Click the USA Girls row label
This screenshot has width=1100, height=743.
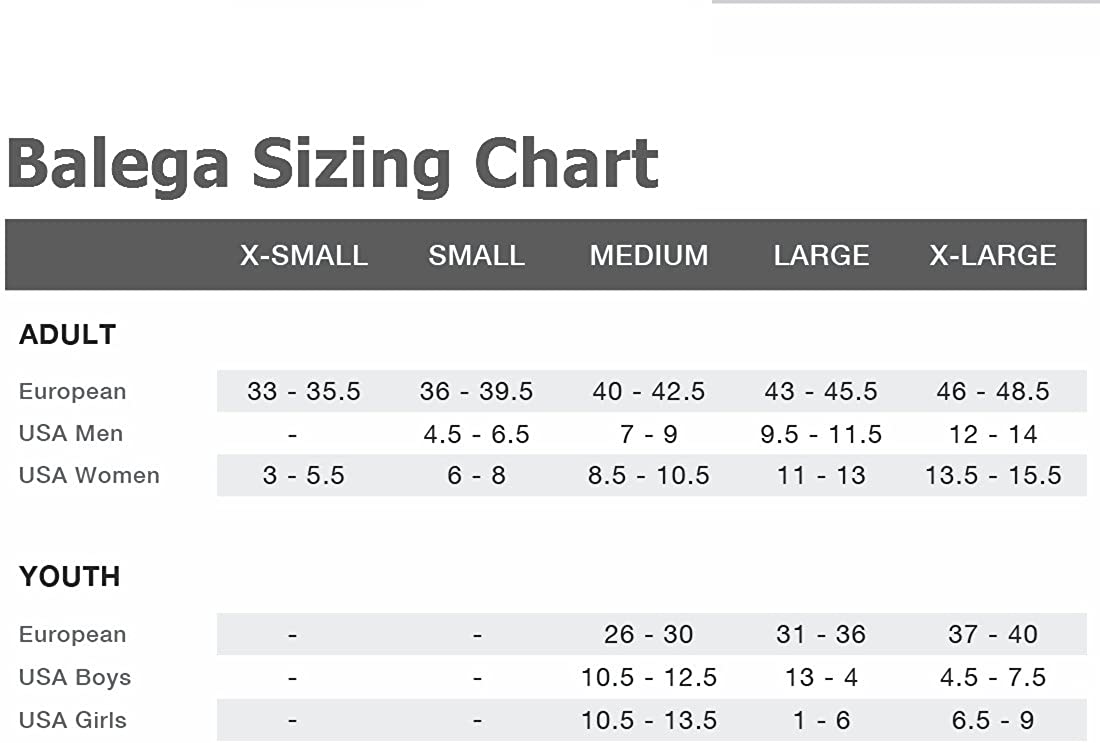73,720
